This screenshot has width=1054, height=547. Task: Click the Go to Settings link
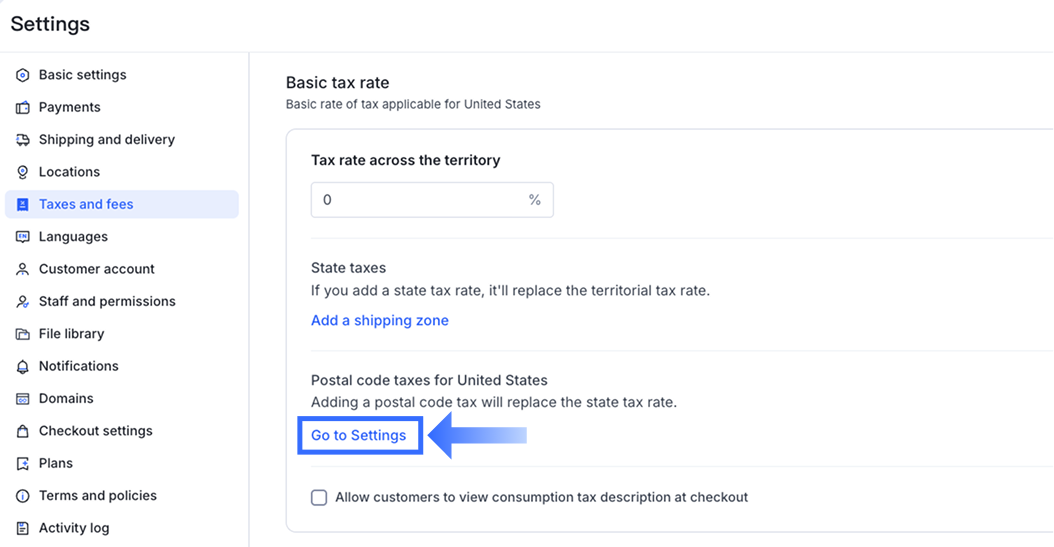359,435
